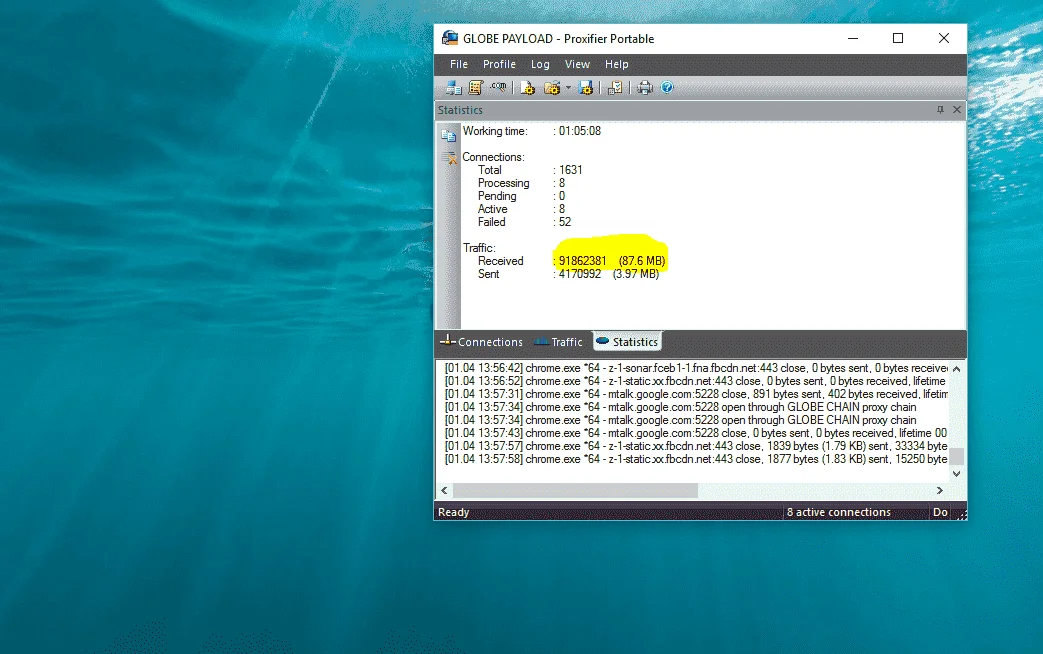1043x654 pixels.
Task: Click the Failed connections value 52
Action: pos(565,222)
